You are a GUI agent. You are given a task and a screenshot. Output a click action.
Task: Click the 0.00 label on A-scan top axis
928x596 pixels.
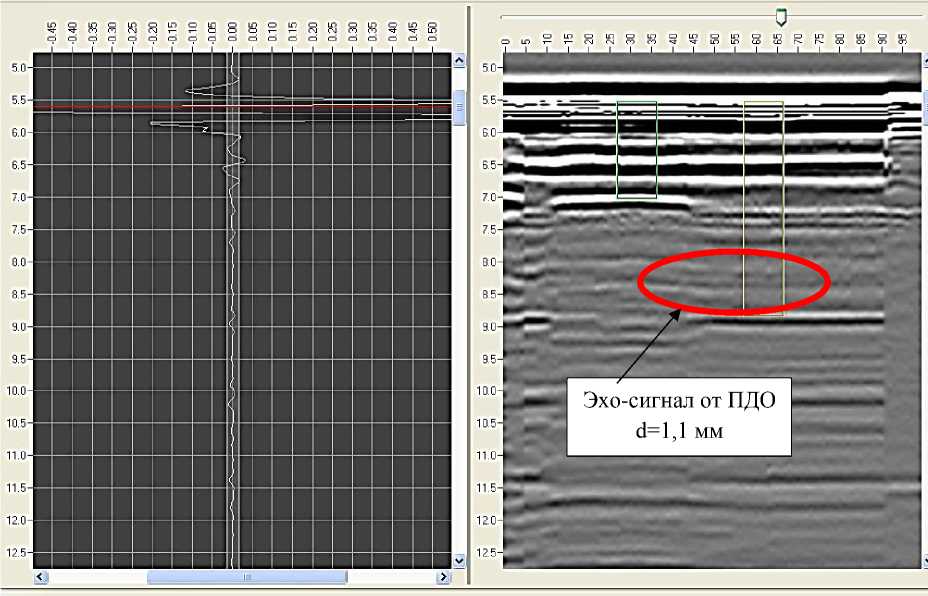point(233,32)
